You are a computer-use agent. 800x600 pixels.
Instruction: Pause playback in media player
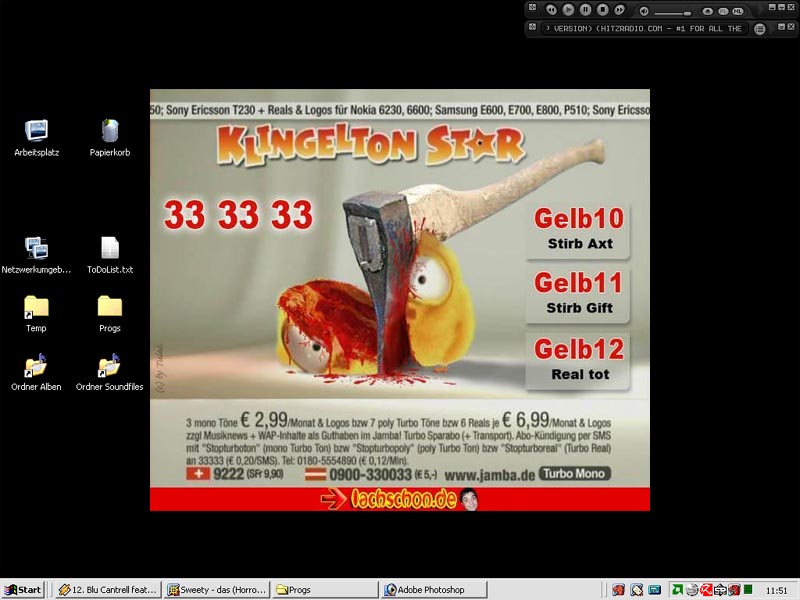click(585, 10)
